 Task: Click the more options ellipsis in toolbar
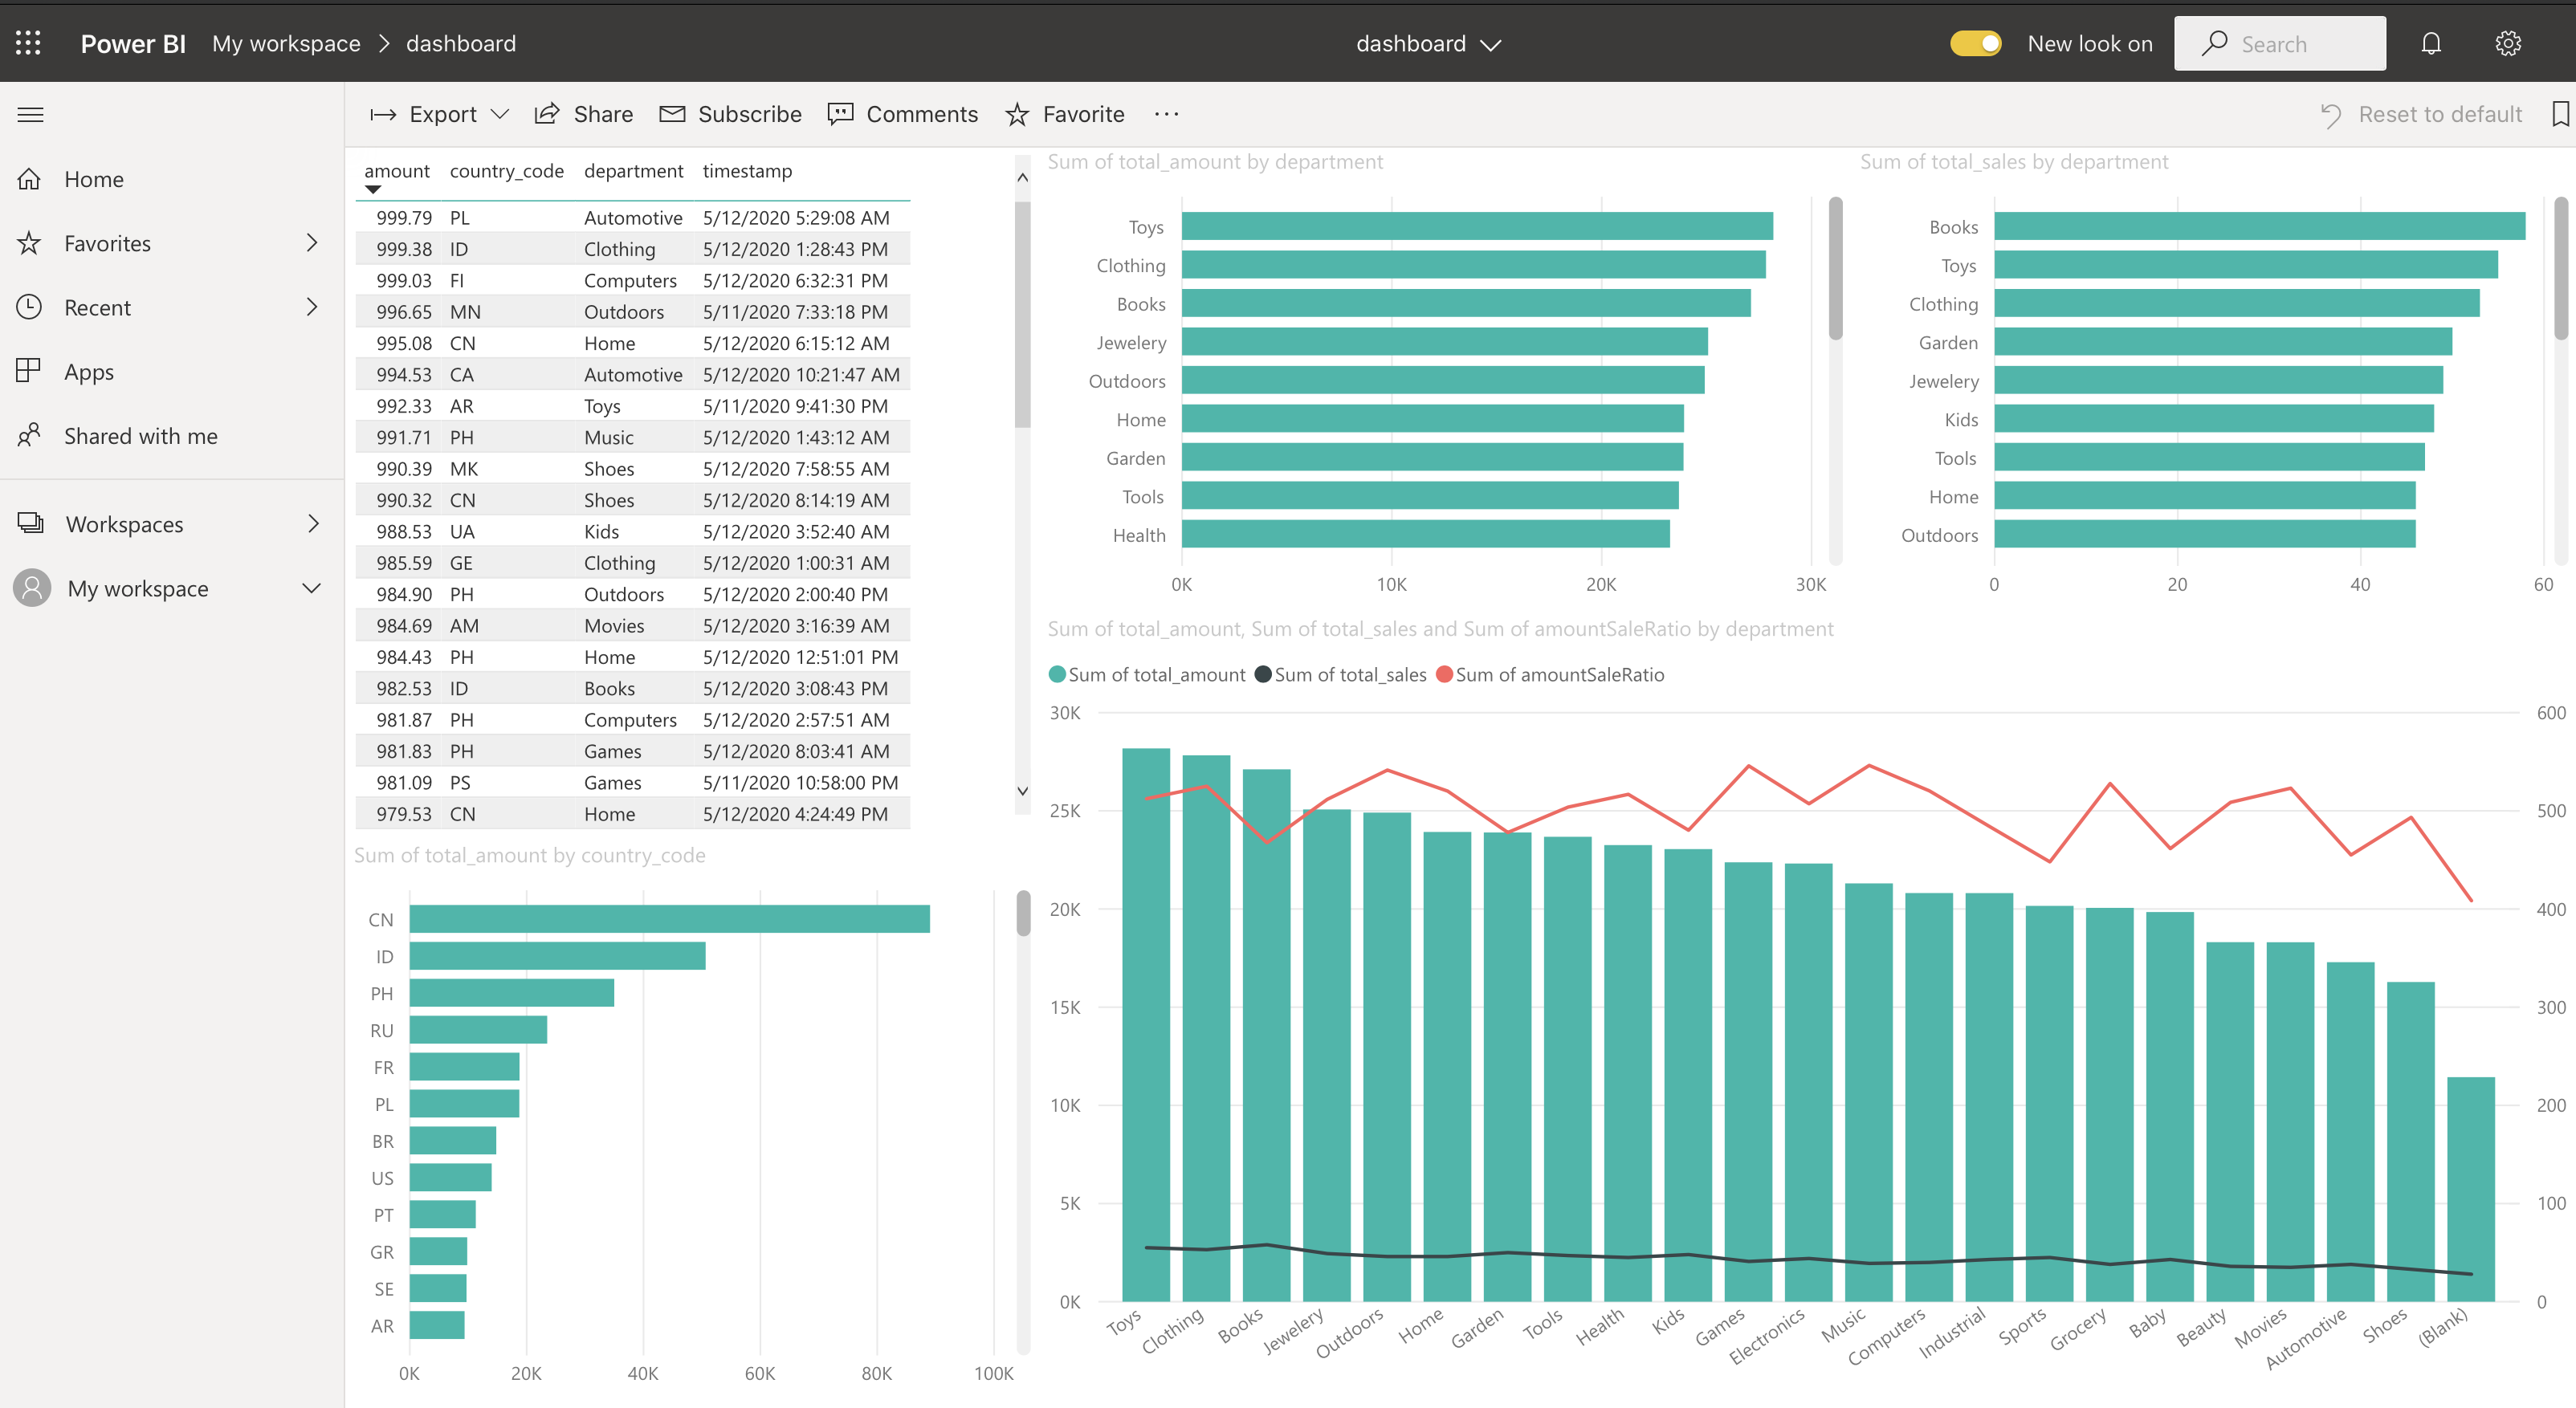1166,114
